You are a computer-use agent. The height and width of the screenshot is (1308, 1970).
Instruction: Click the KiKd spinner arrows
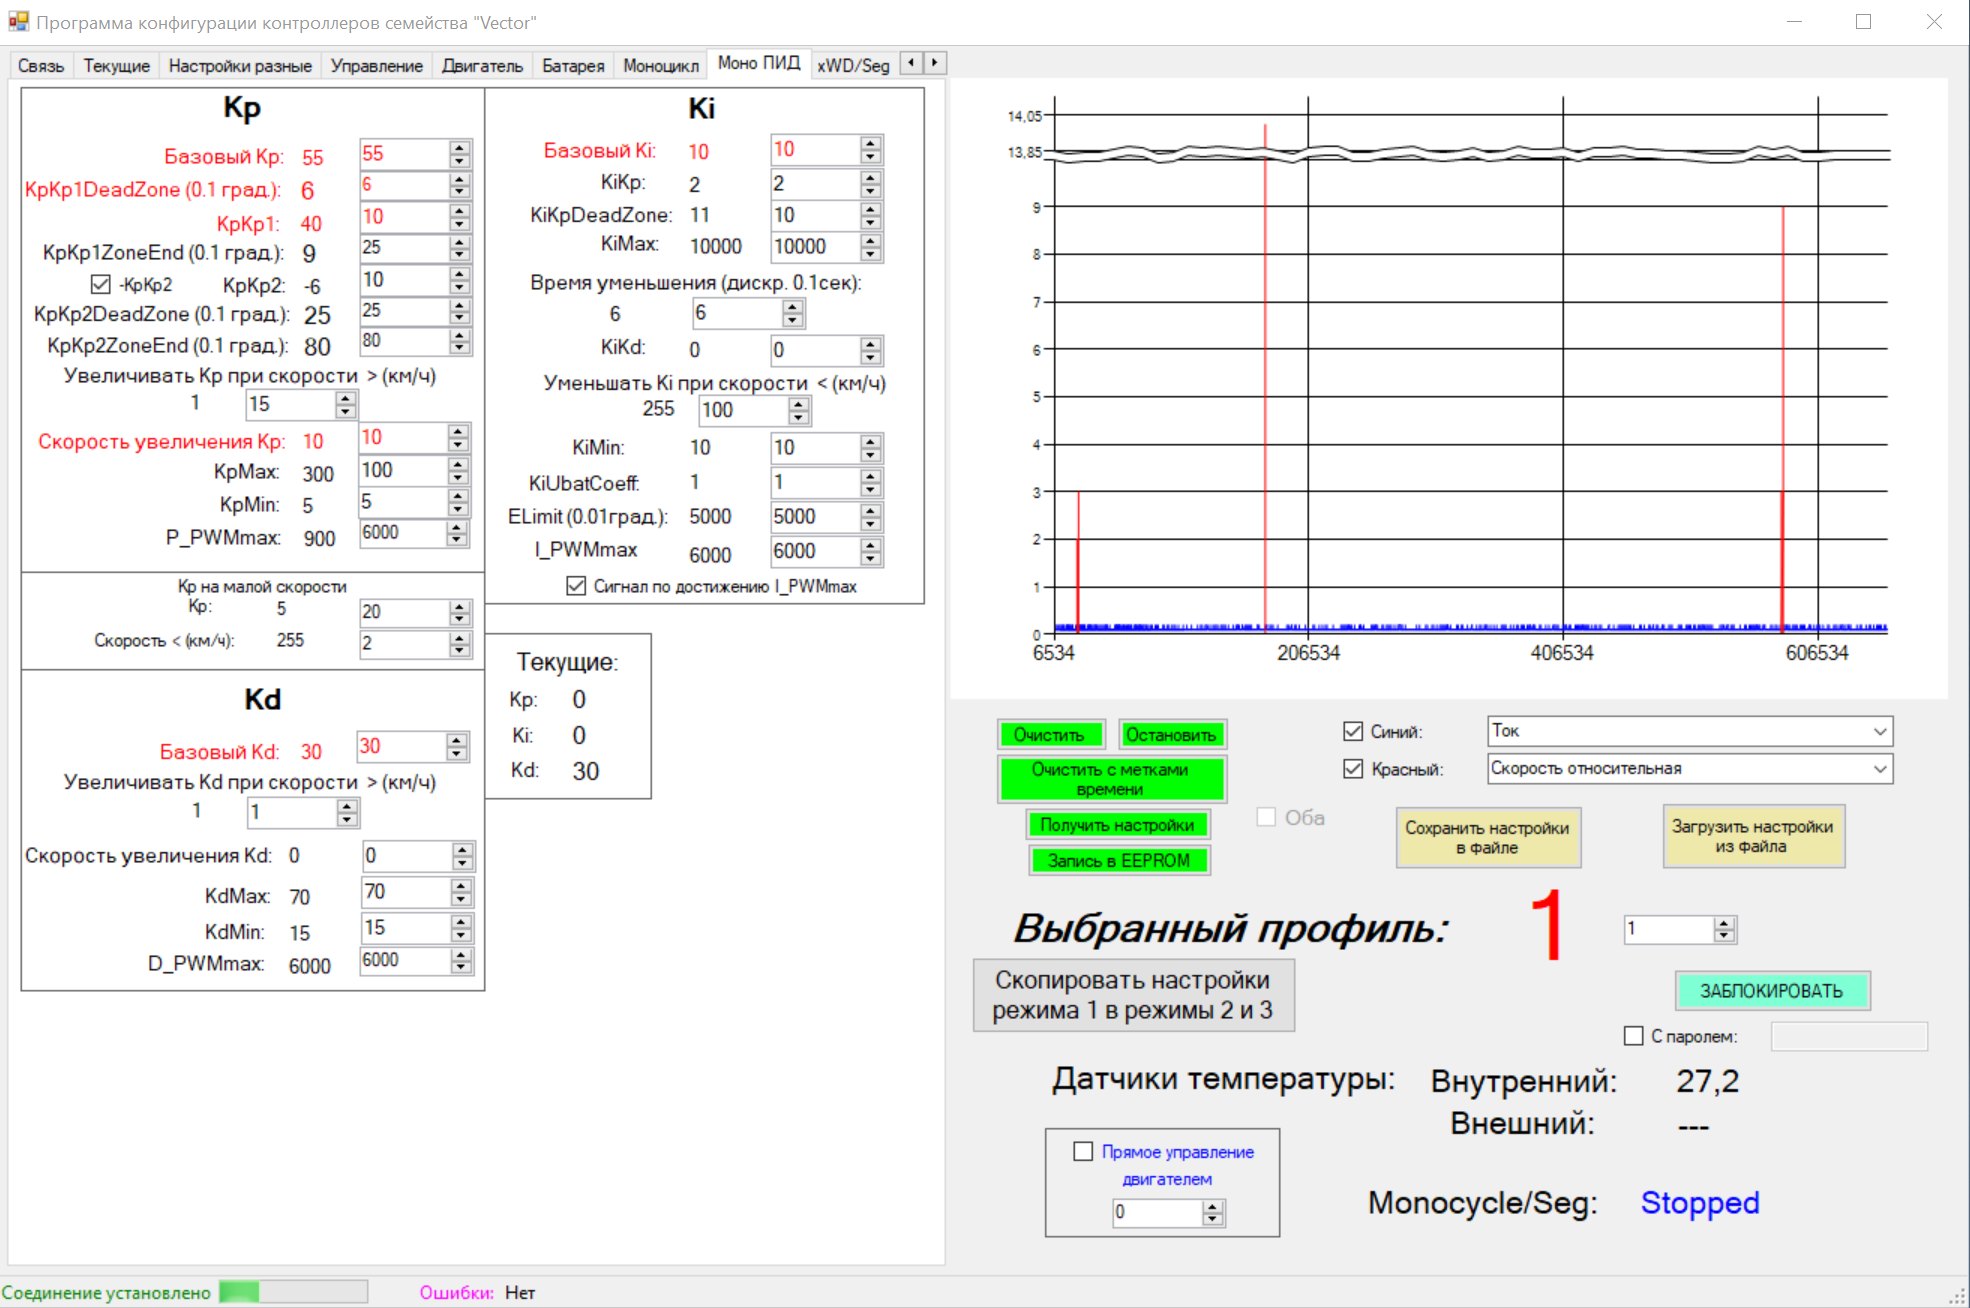tap(871, 350)
